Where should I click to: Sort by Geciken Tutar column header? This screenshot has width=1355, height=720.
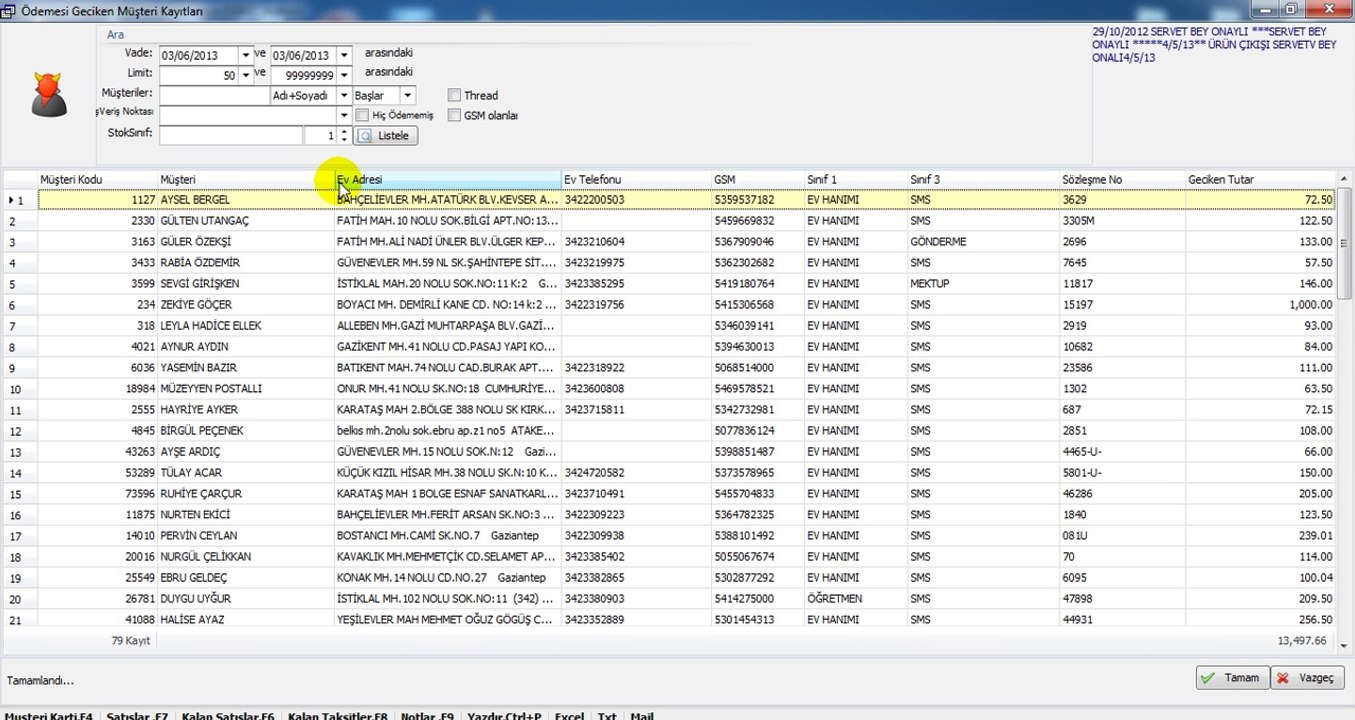click(x=1261, y=179)
